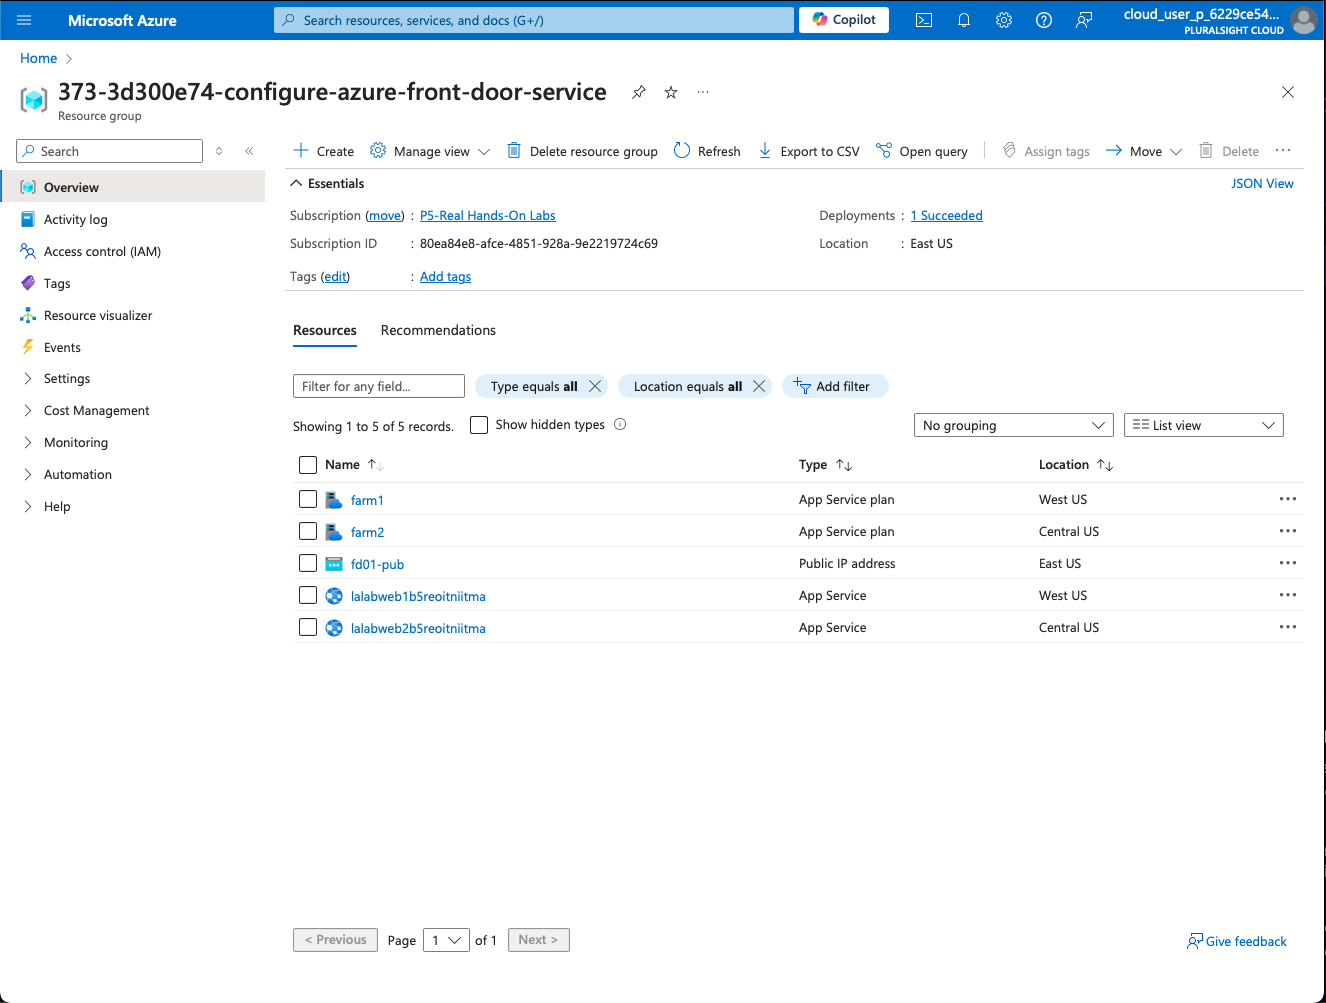Open the List view dropdown

[1204, 425]
